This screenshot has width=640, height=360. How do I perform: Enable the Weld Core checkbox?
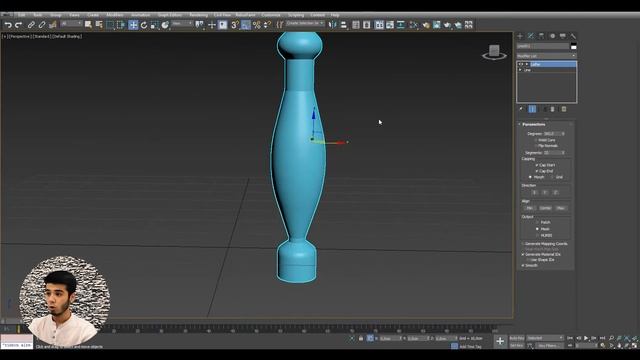click(536, 140)
